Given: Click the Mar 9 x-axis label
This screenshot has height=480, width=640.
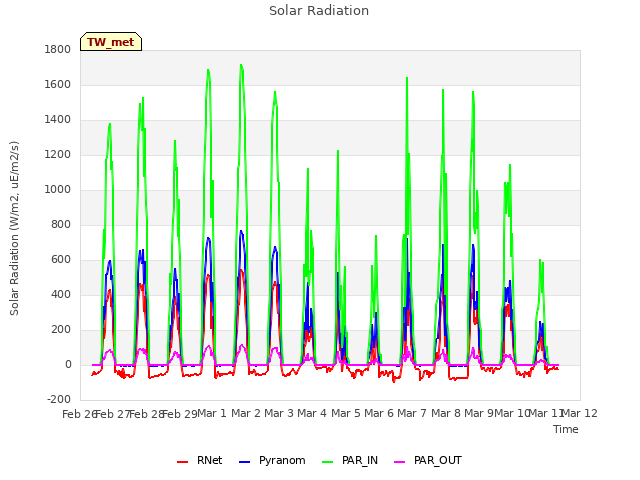Looking at the screenshot, I should coord(479,413).
